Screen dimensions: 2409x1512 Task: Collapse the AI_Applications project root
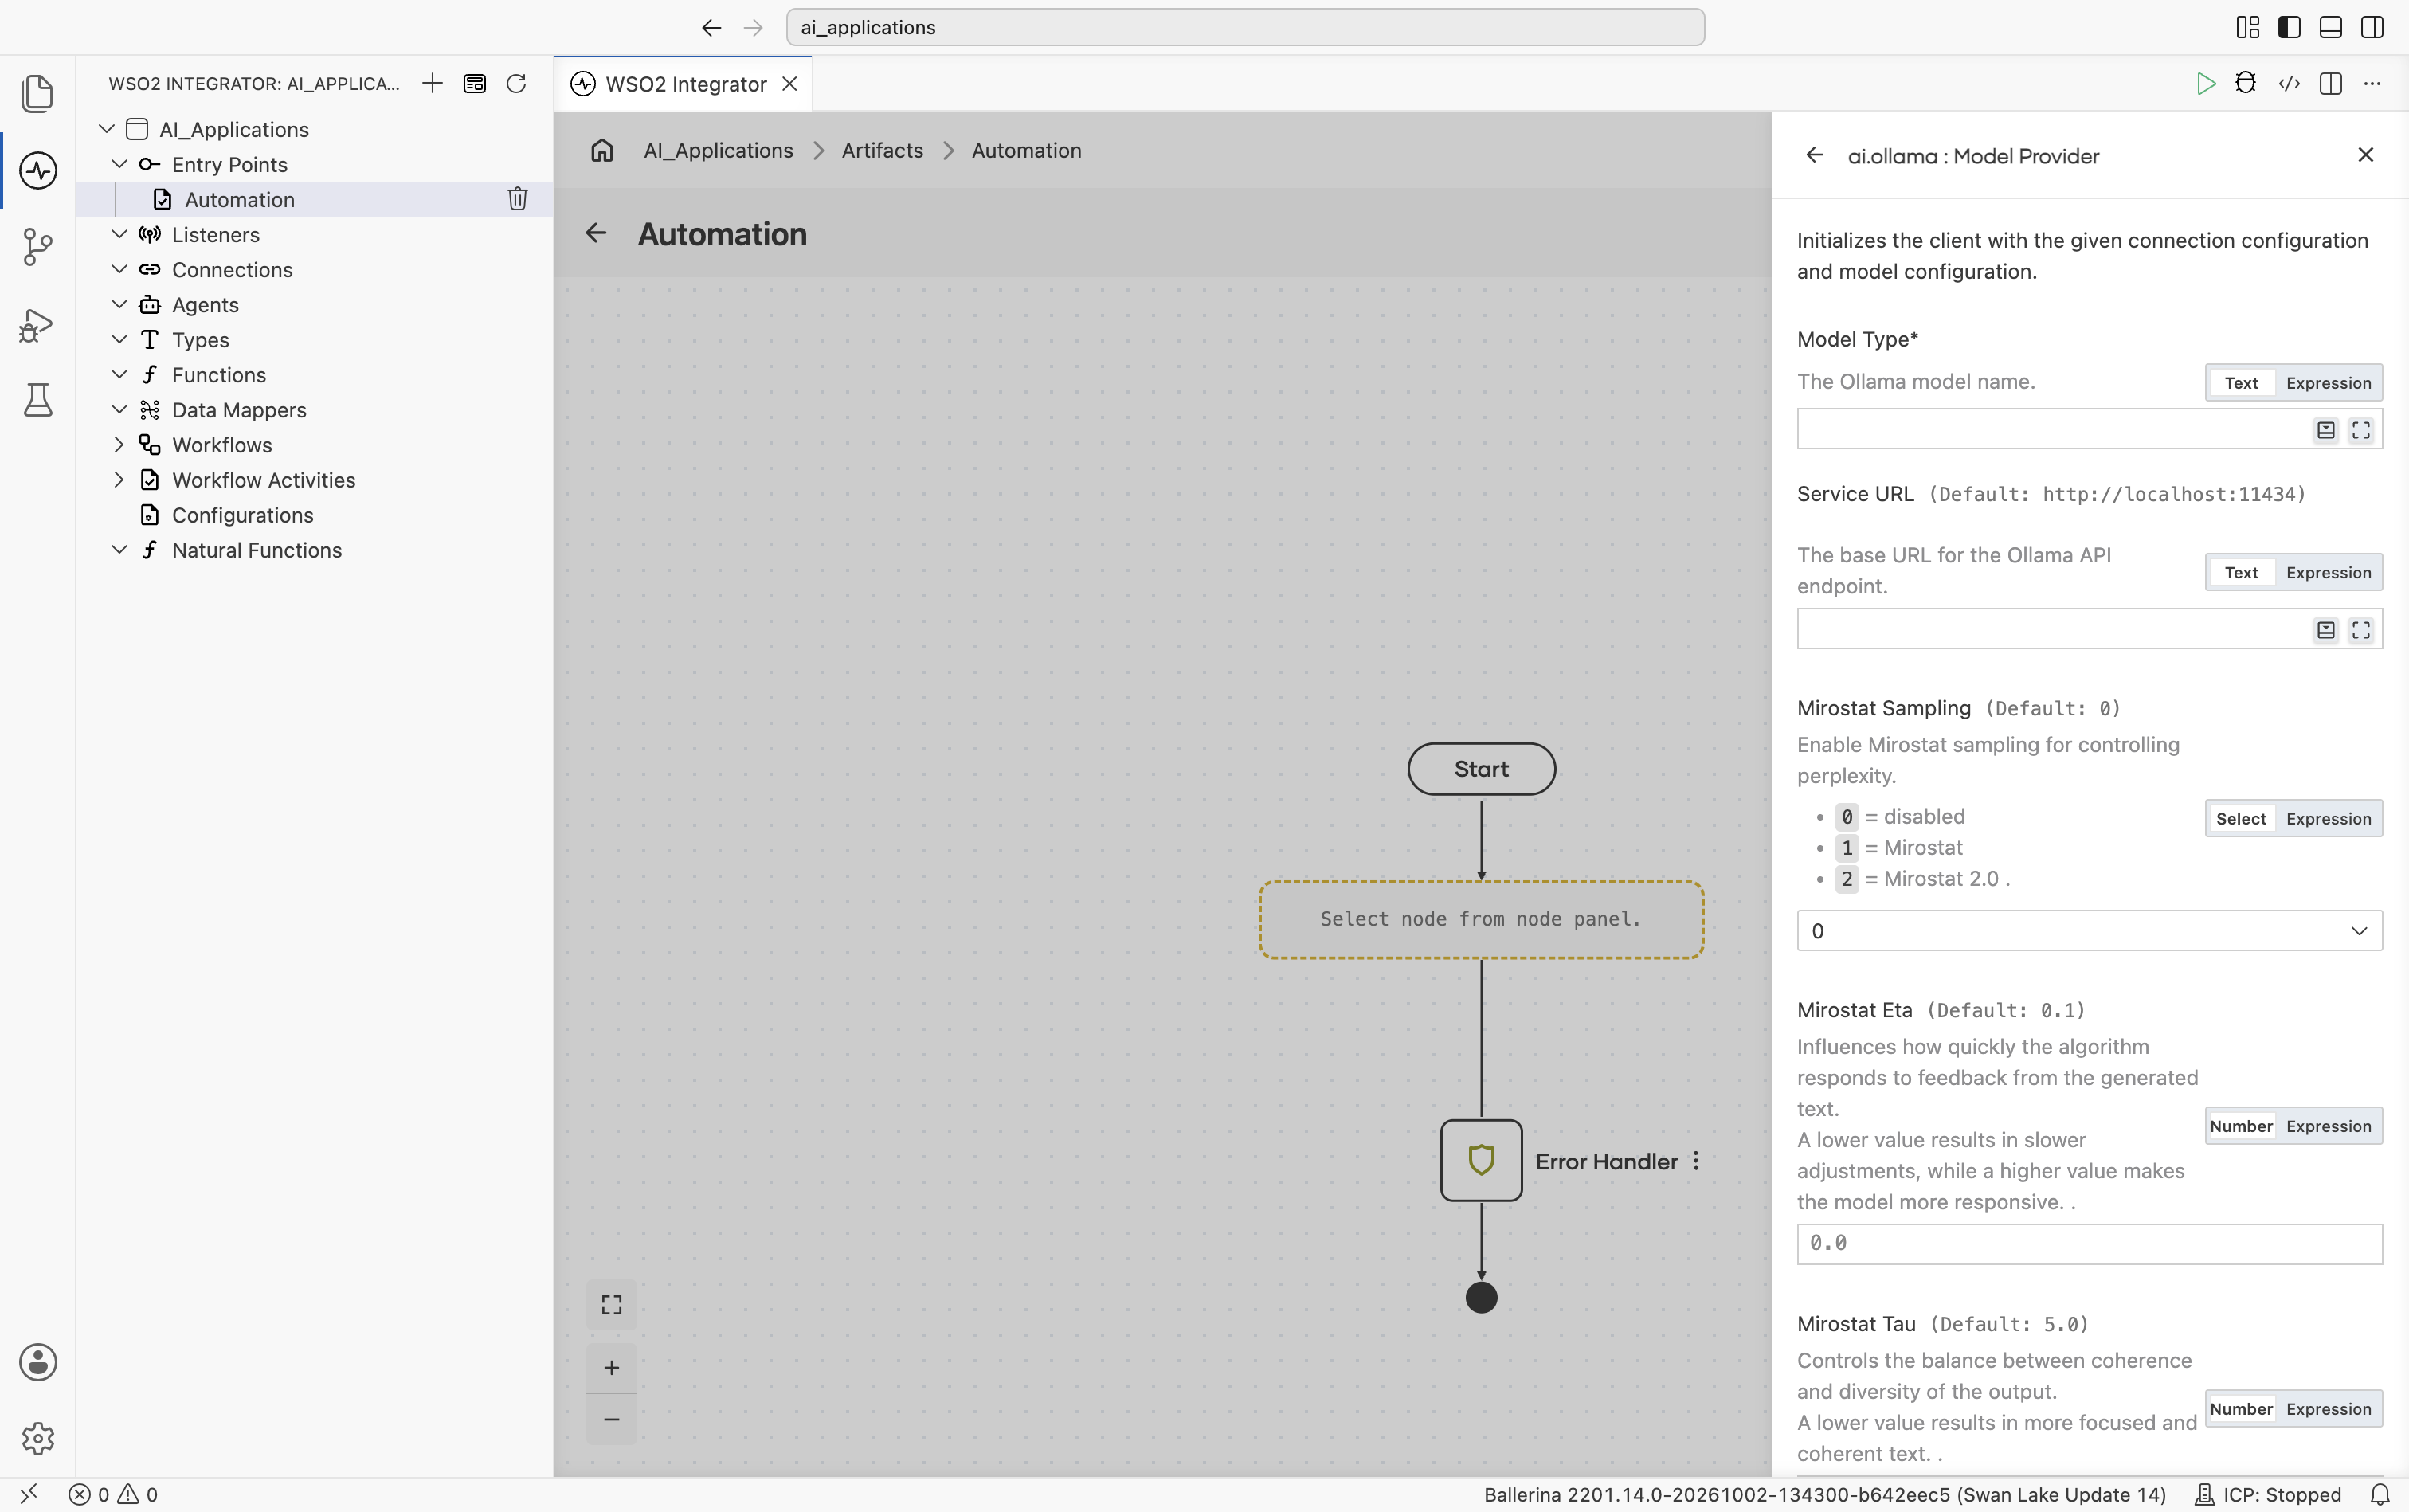tap(107, 129)
